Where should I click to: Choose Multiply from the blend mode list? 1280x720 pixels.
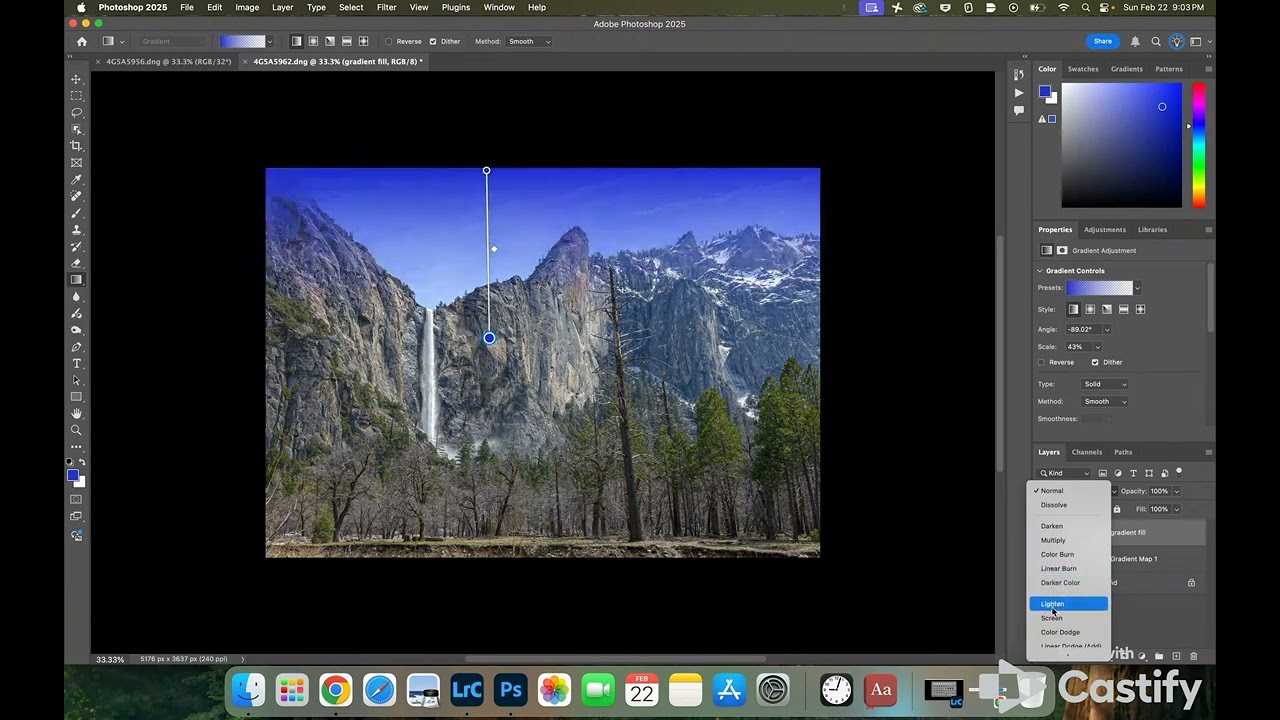coord(1053,540)
